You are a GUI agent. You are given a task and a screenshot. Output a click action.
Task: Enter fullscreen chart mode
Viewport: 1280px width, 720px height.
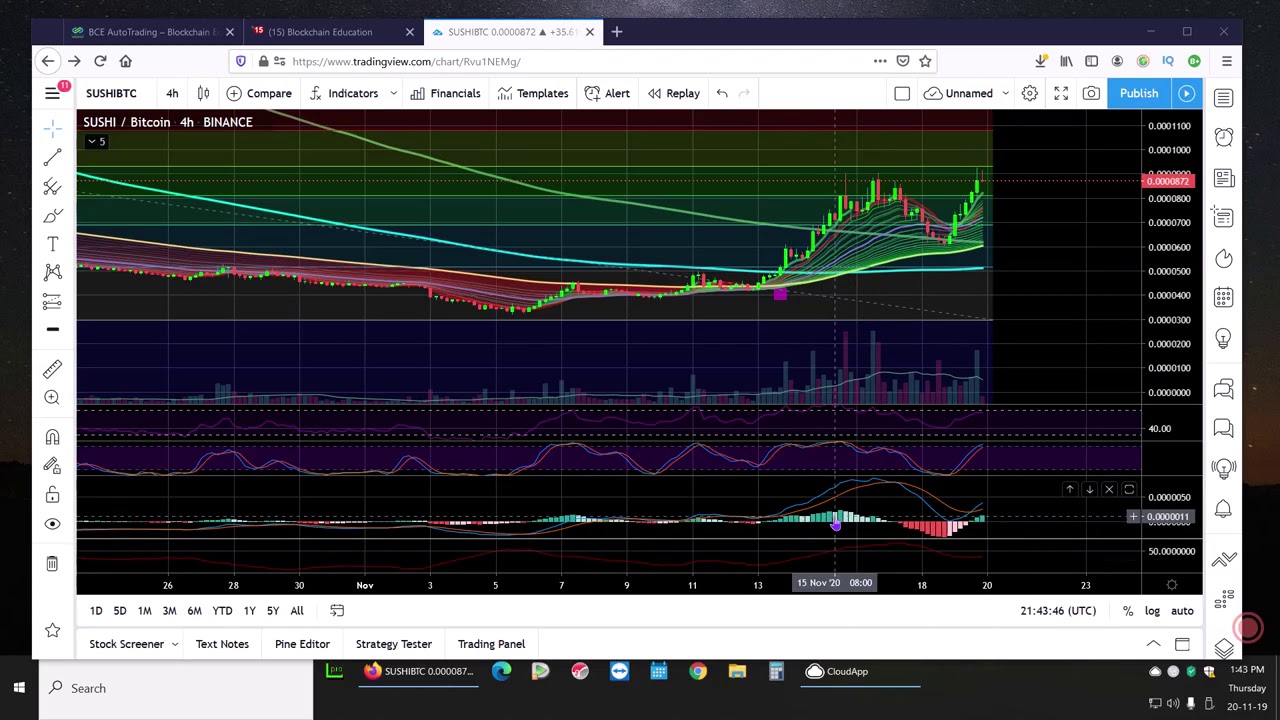[1061, 93]
